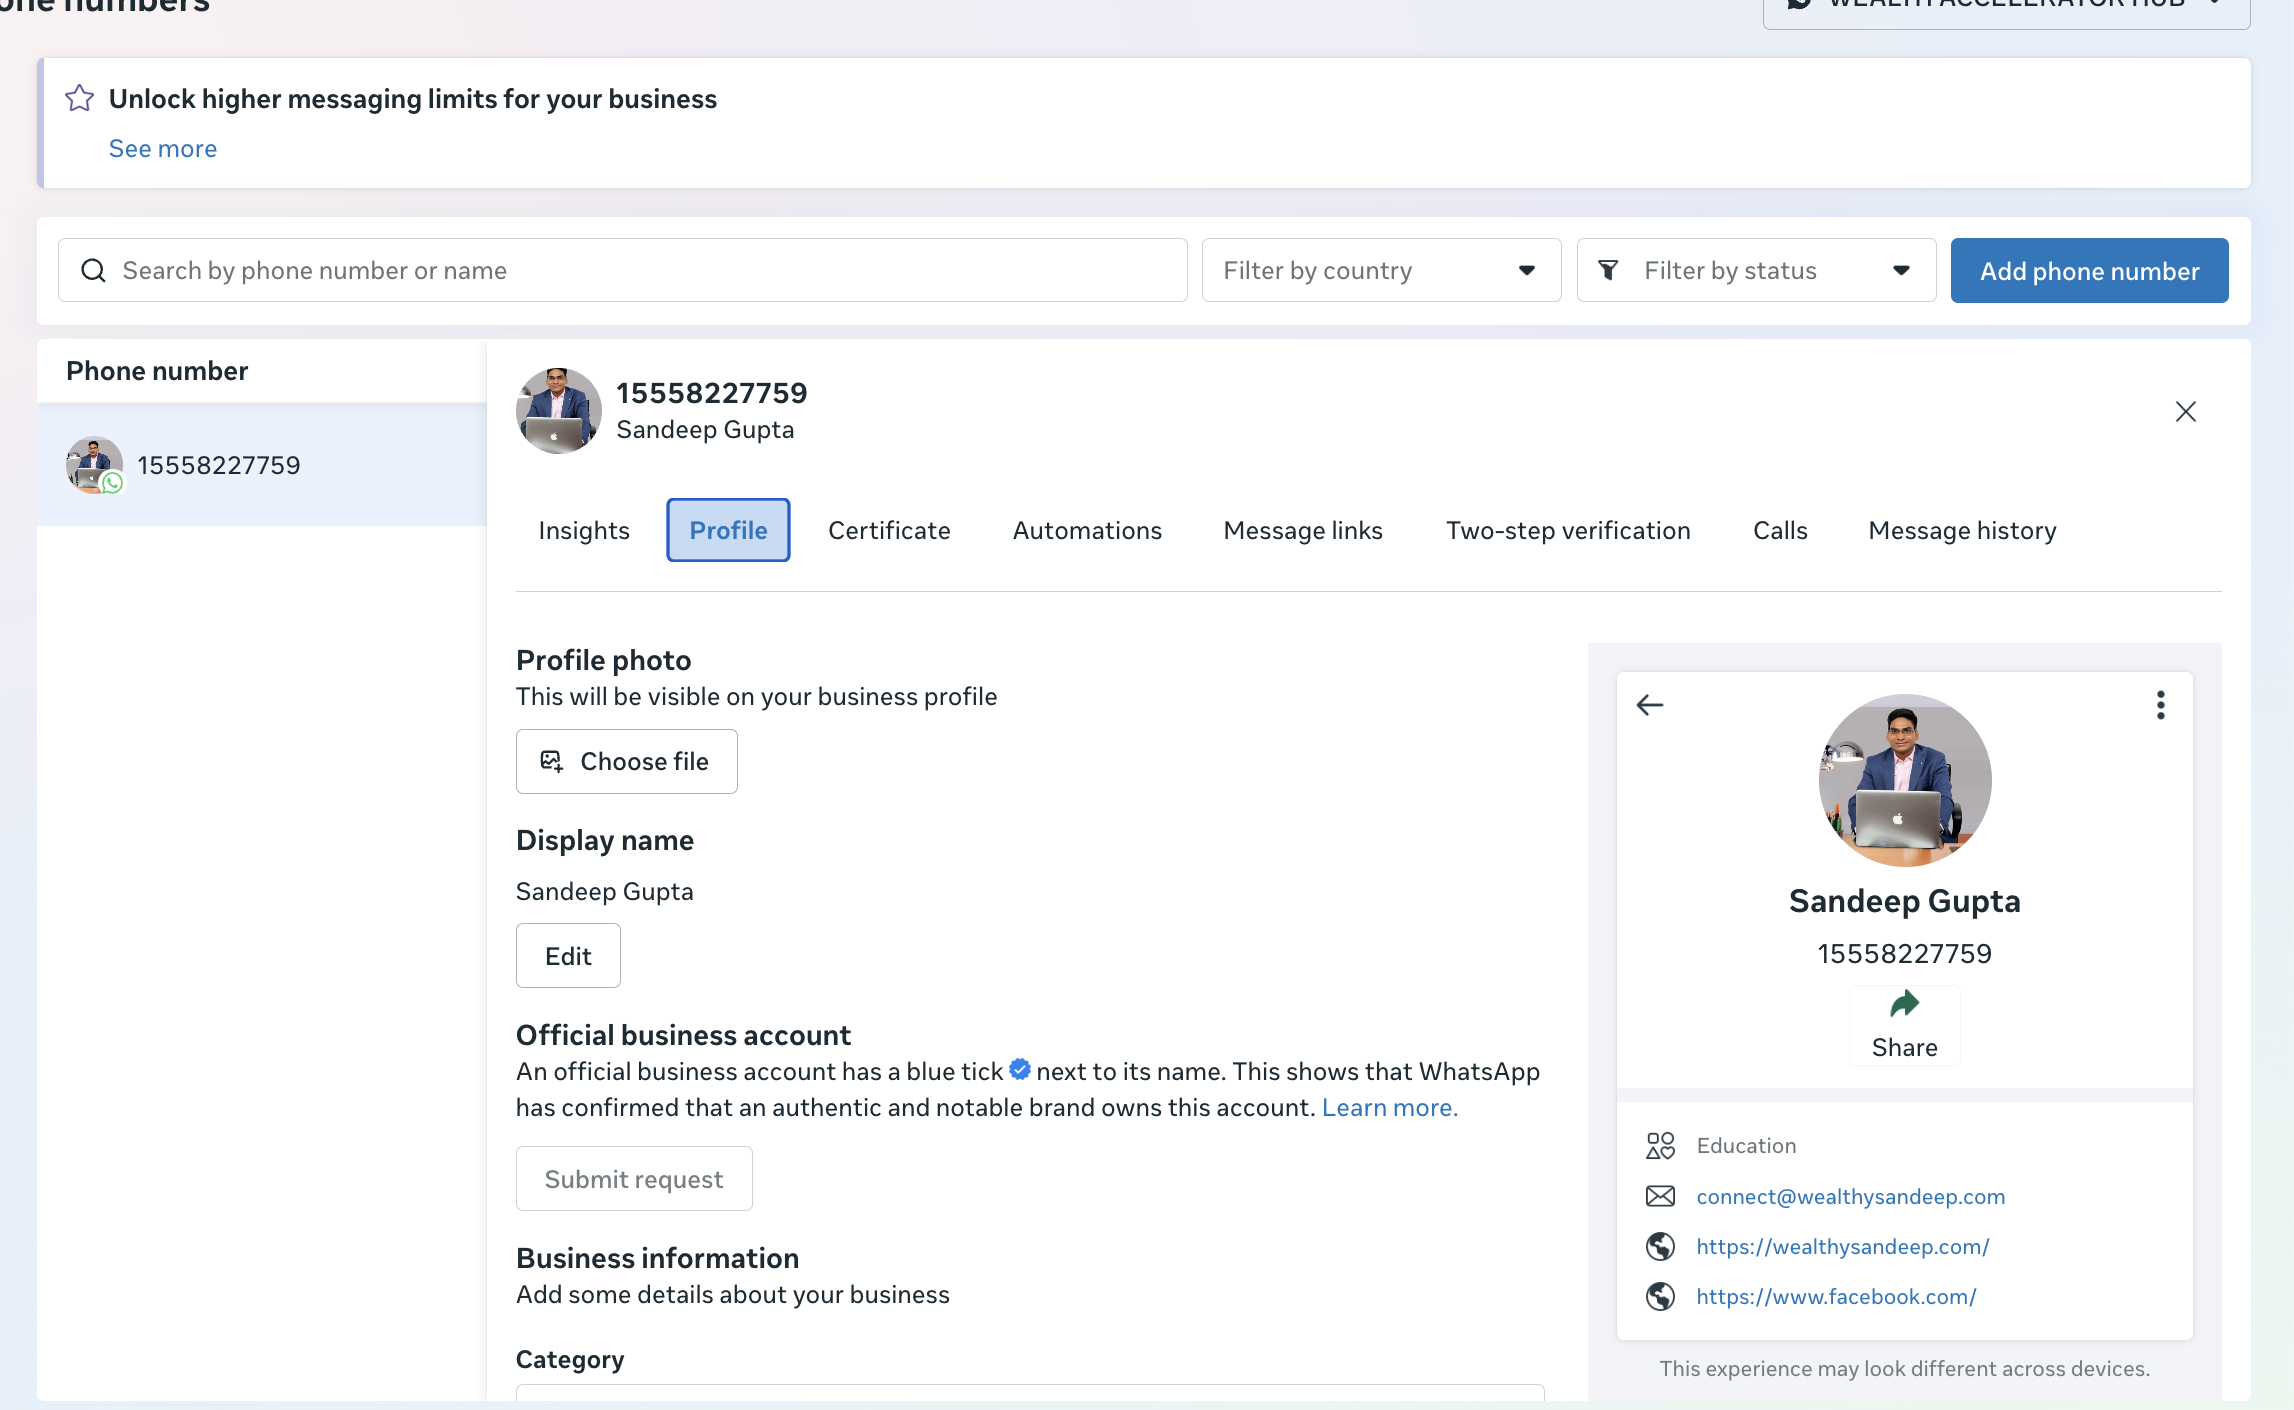Focus the phone number or name search field

click(622, 270)
